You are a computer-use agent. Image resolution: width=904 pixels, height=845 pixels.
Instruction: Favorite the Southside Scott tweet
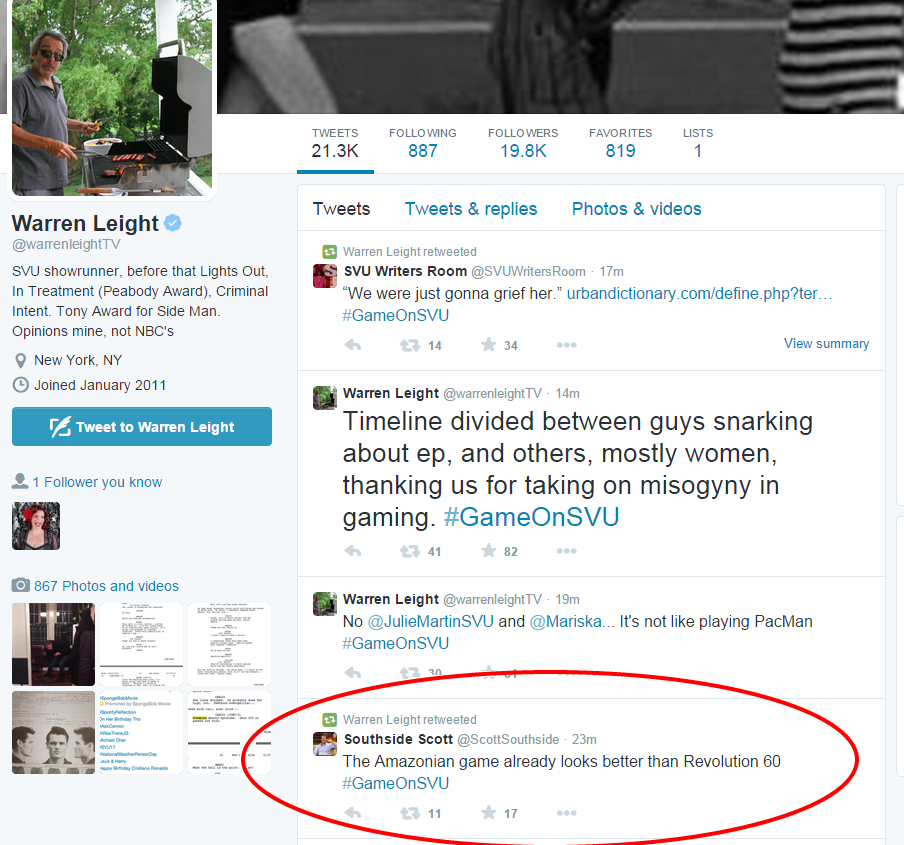488,813
